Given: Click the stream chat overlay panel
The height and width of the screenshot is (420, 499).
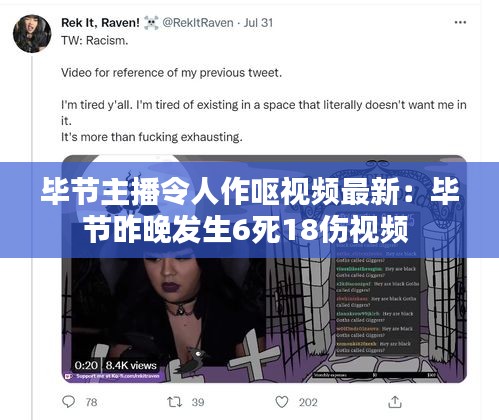Looking at the screenshot, I should (x=377, y=298).
